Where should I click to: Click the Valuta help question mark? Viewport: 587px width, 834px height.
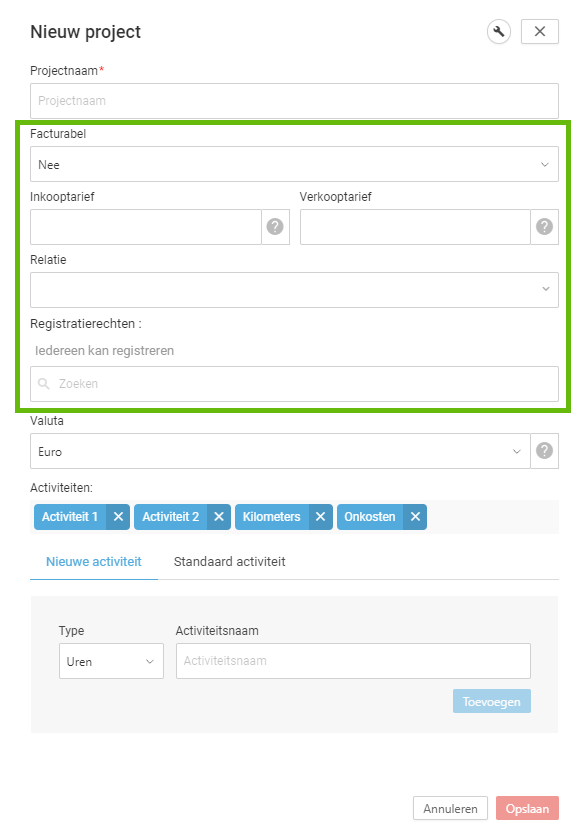click(x=544, y=451)
